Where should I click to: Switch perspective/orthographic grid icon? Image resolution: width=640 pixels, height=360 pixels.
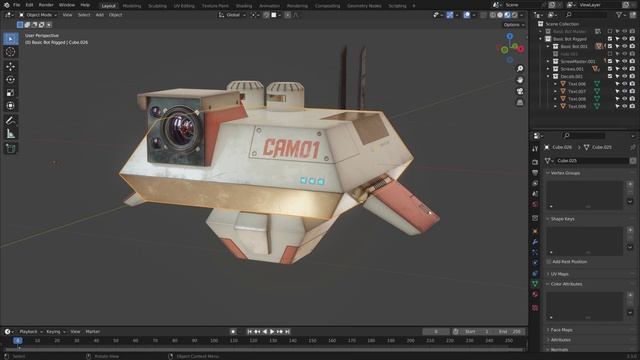520,103
